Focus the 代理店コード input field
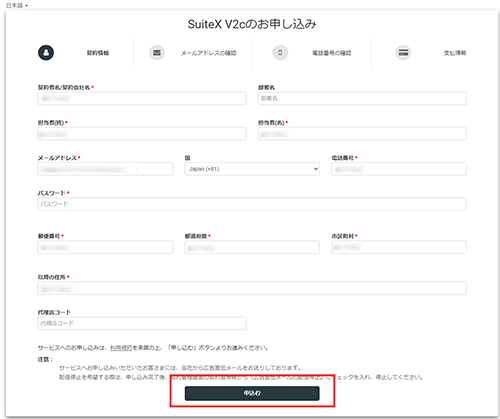500x419 pixels. pyautogui.click(x=142, y=323)
